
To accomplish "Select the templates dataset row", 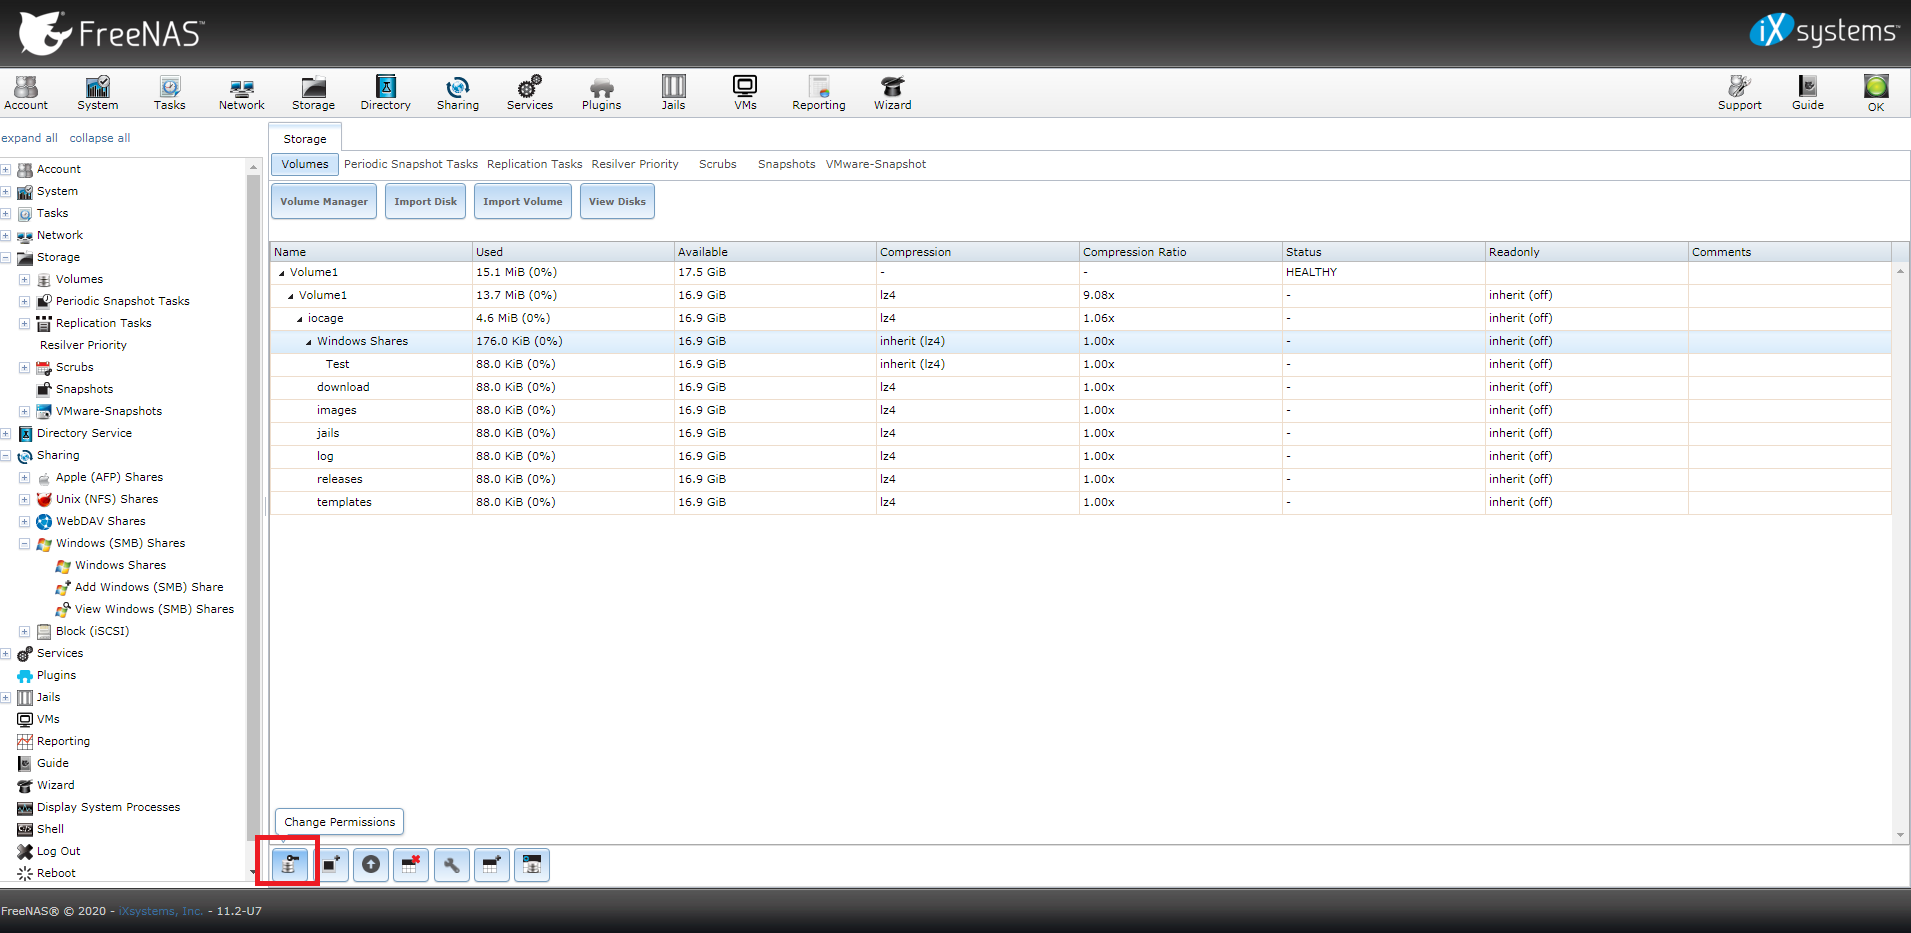I will click(1080, 503).
